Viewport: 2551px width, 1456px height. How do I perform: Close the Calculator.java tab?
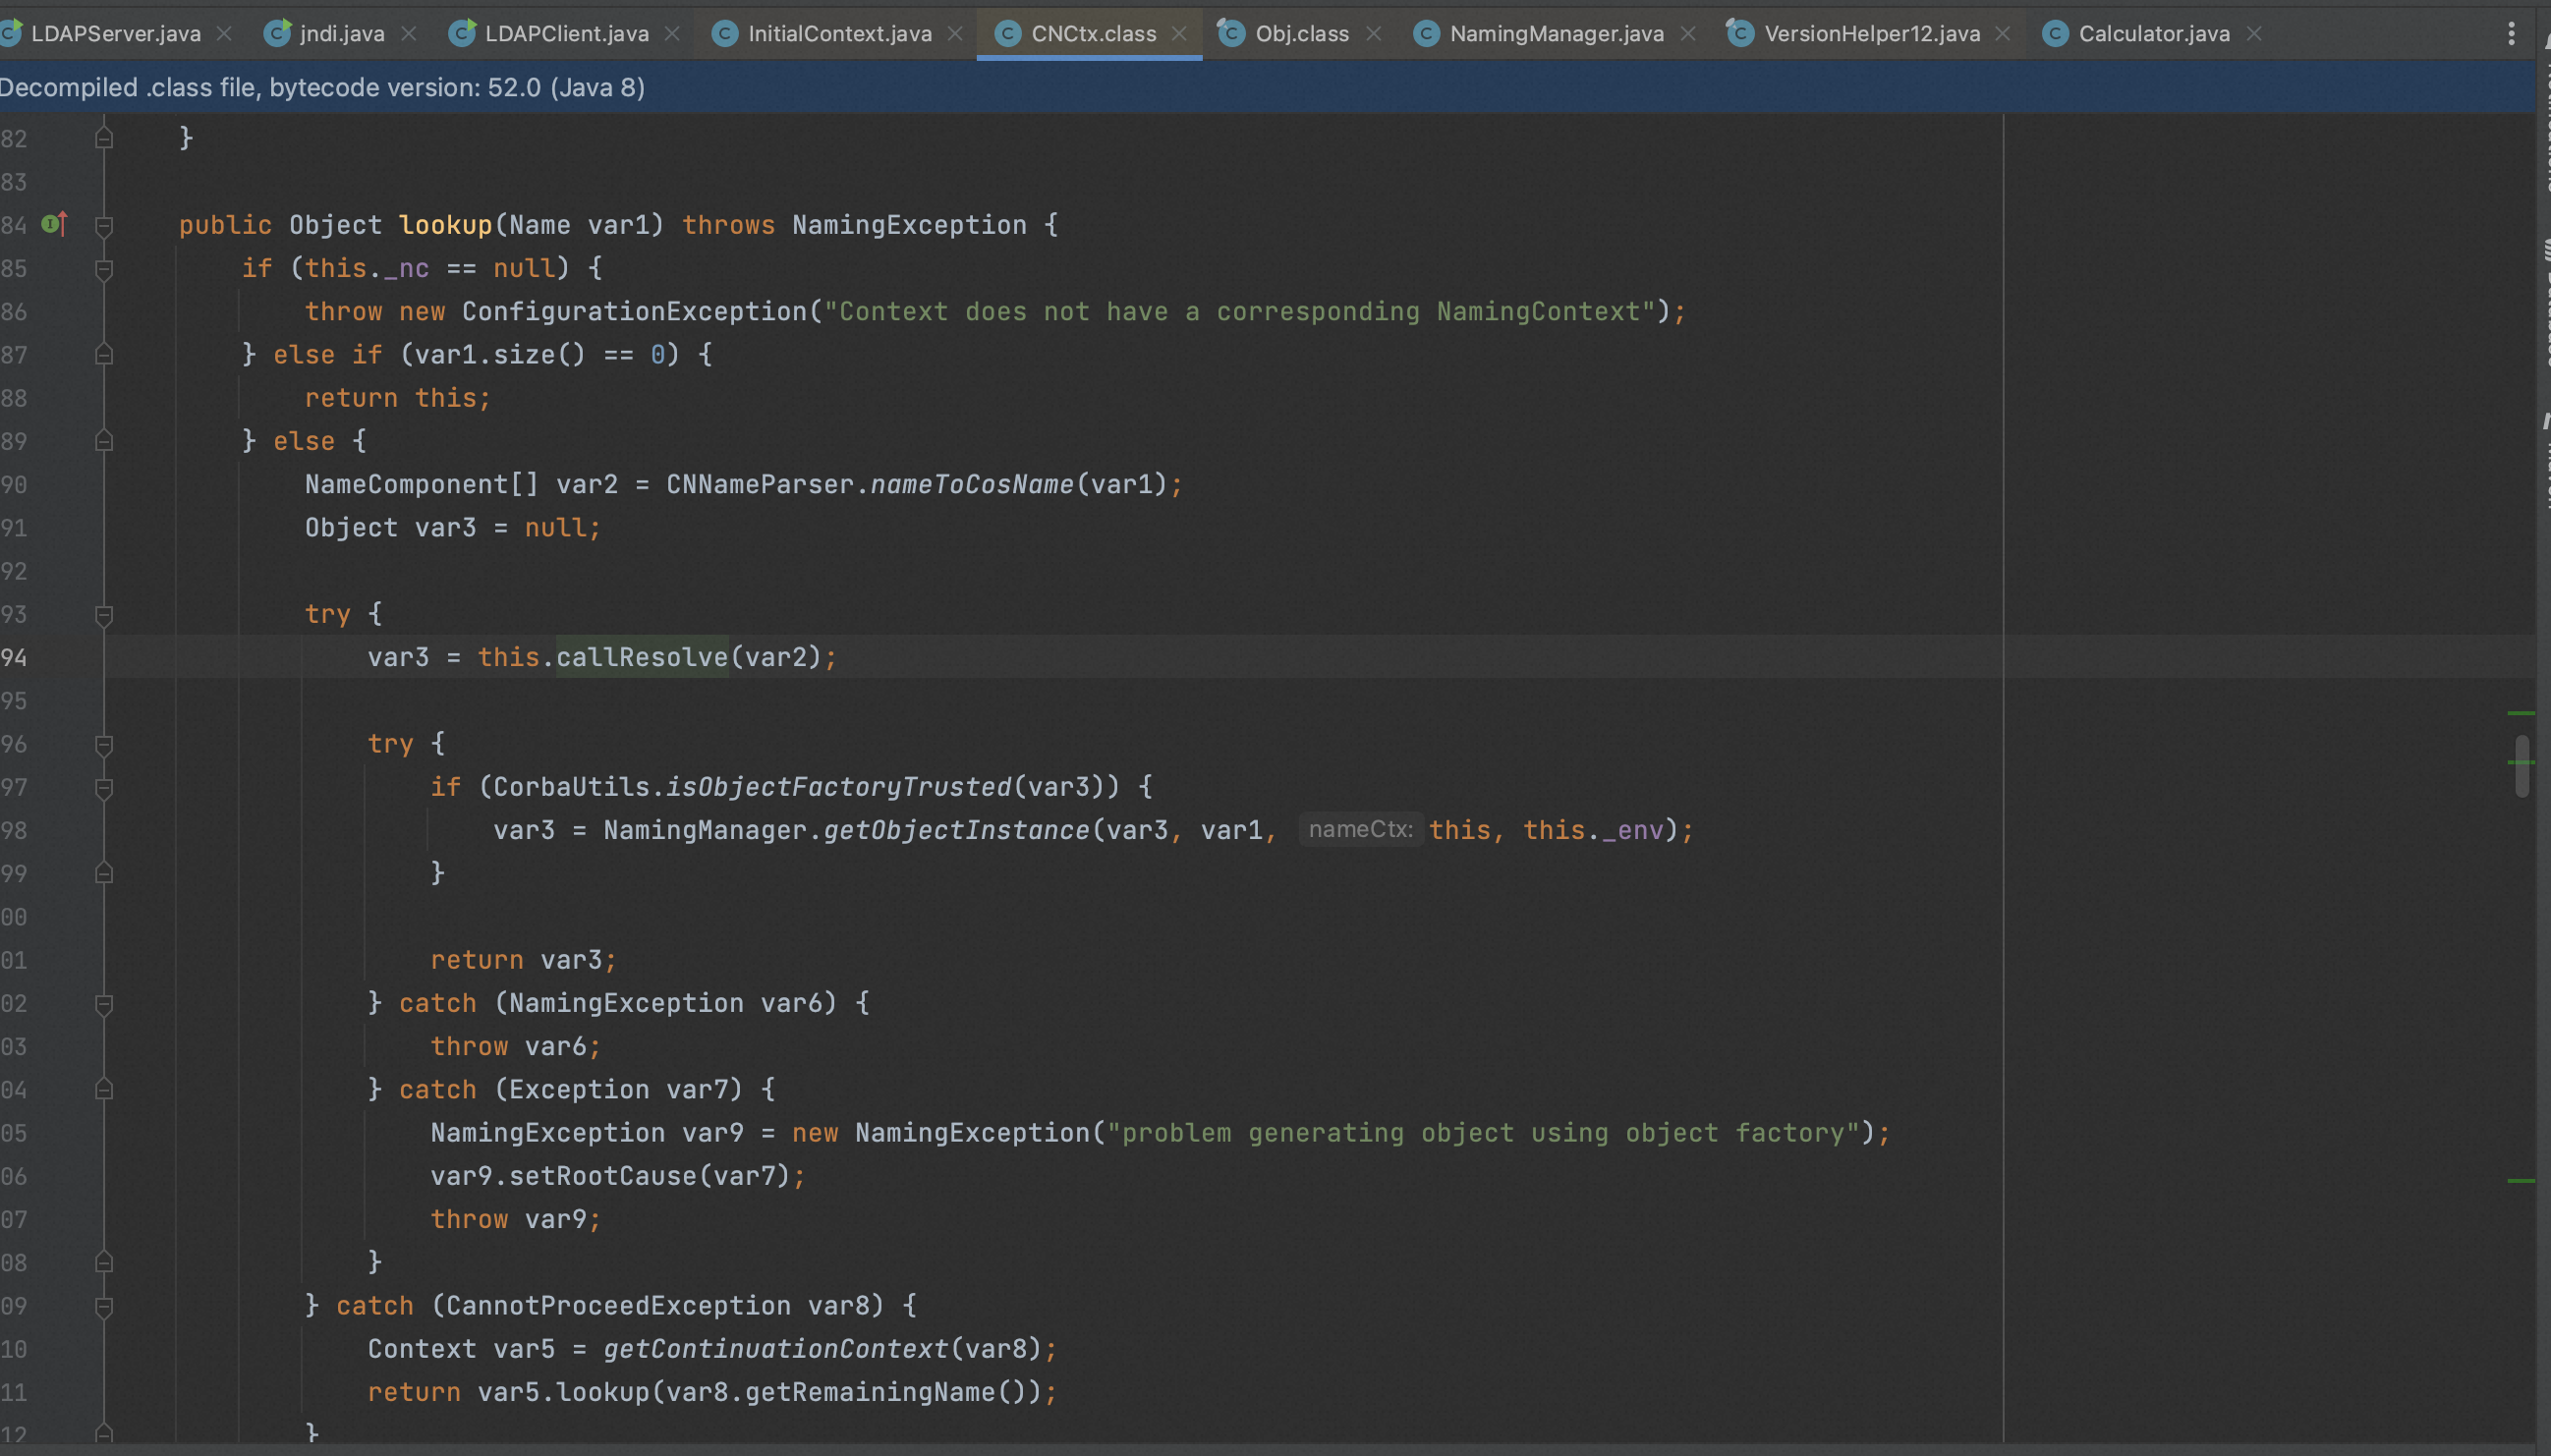coord(2254,33)
